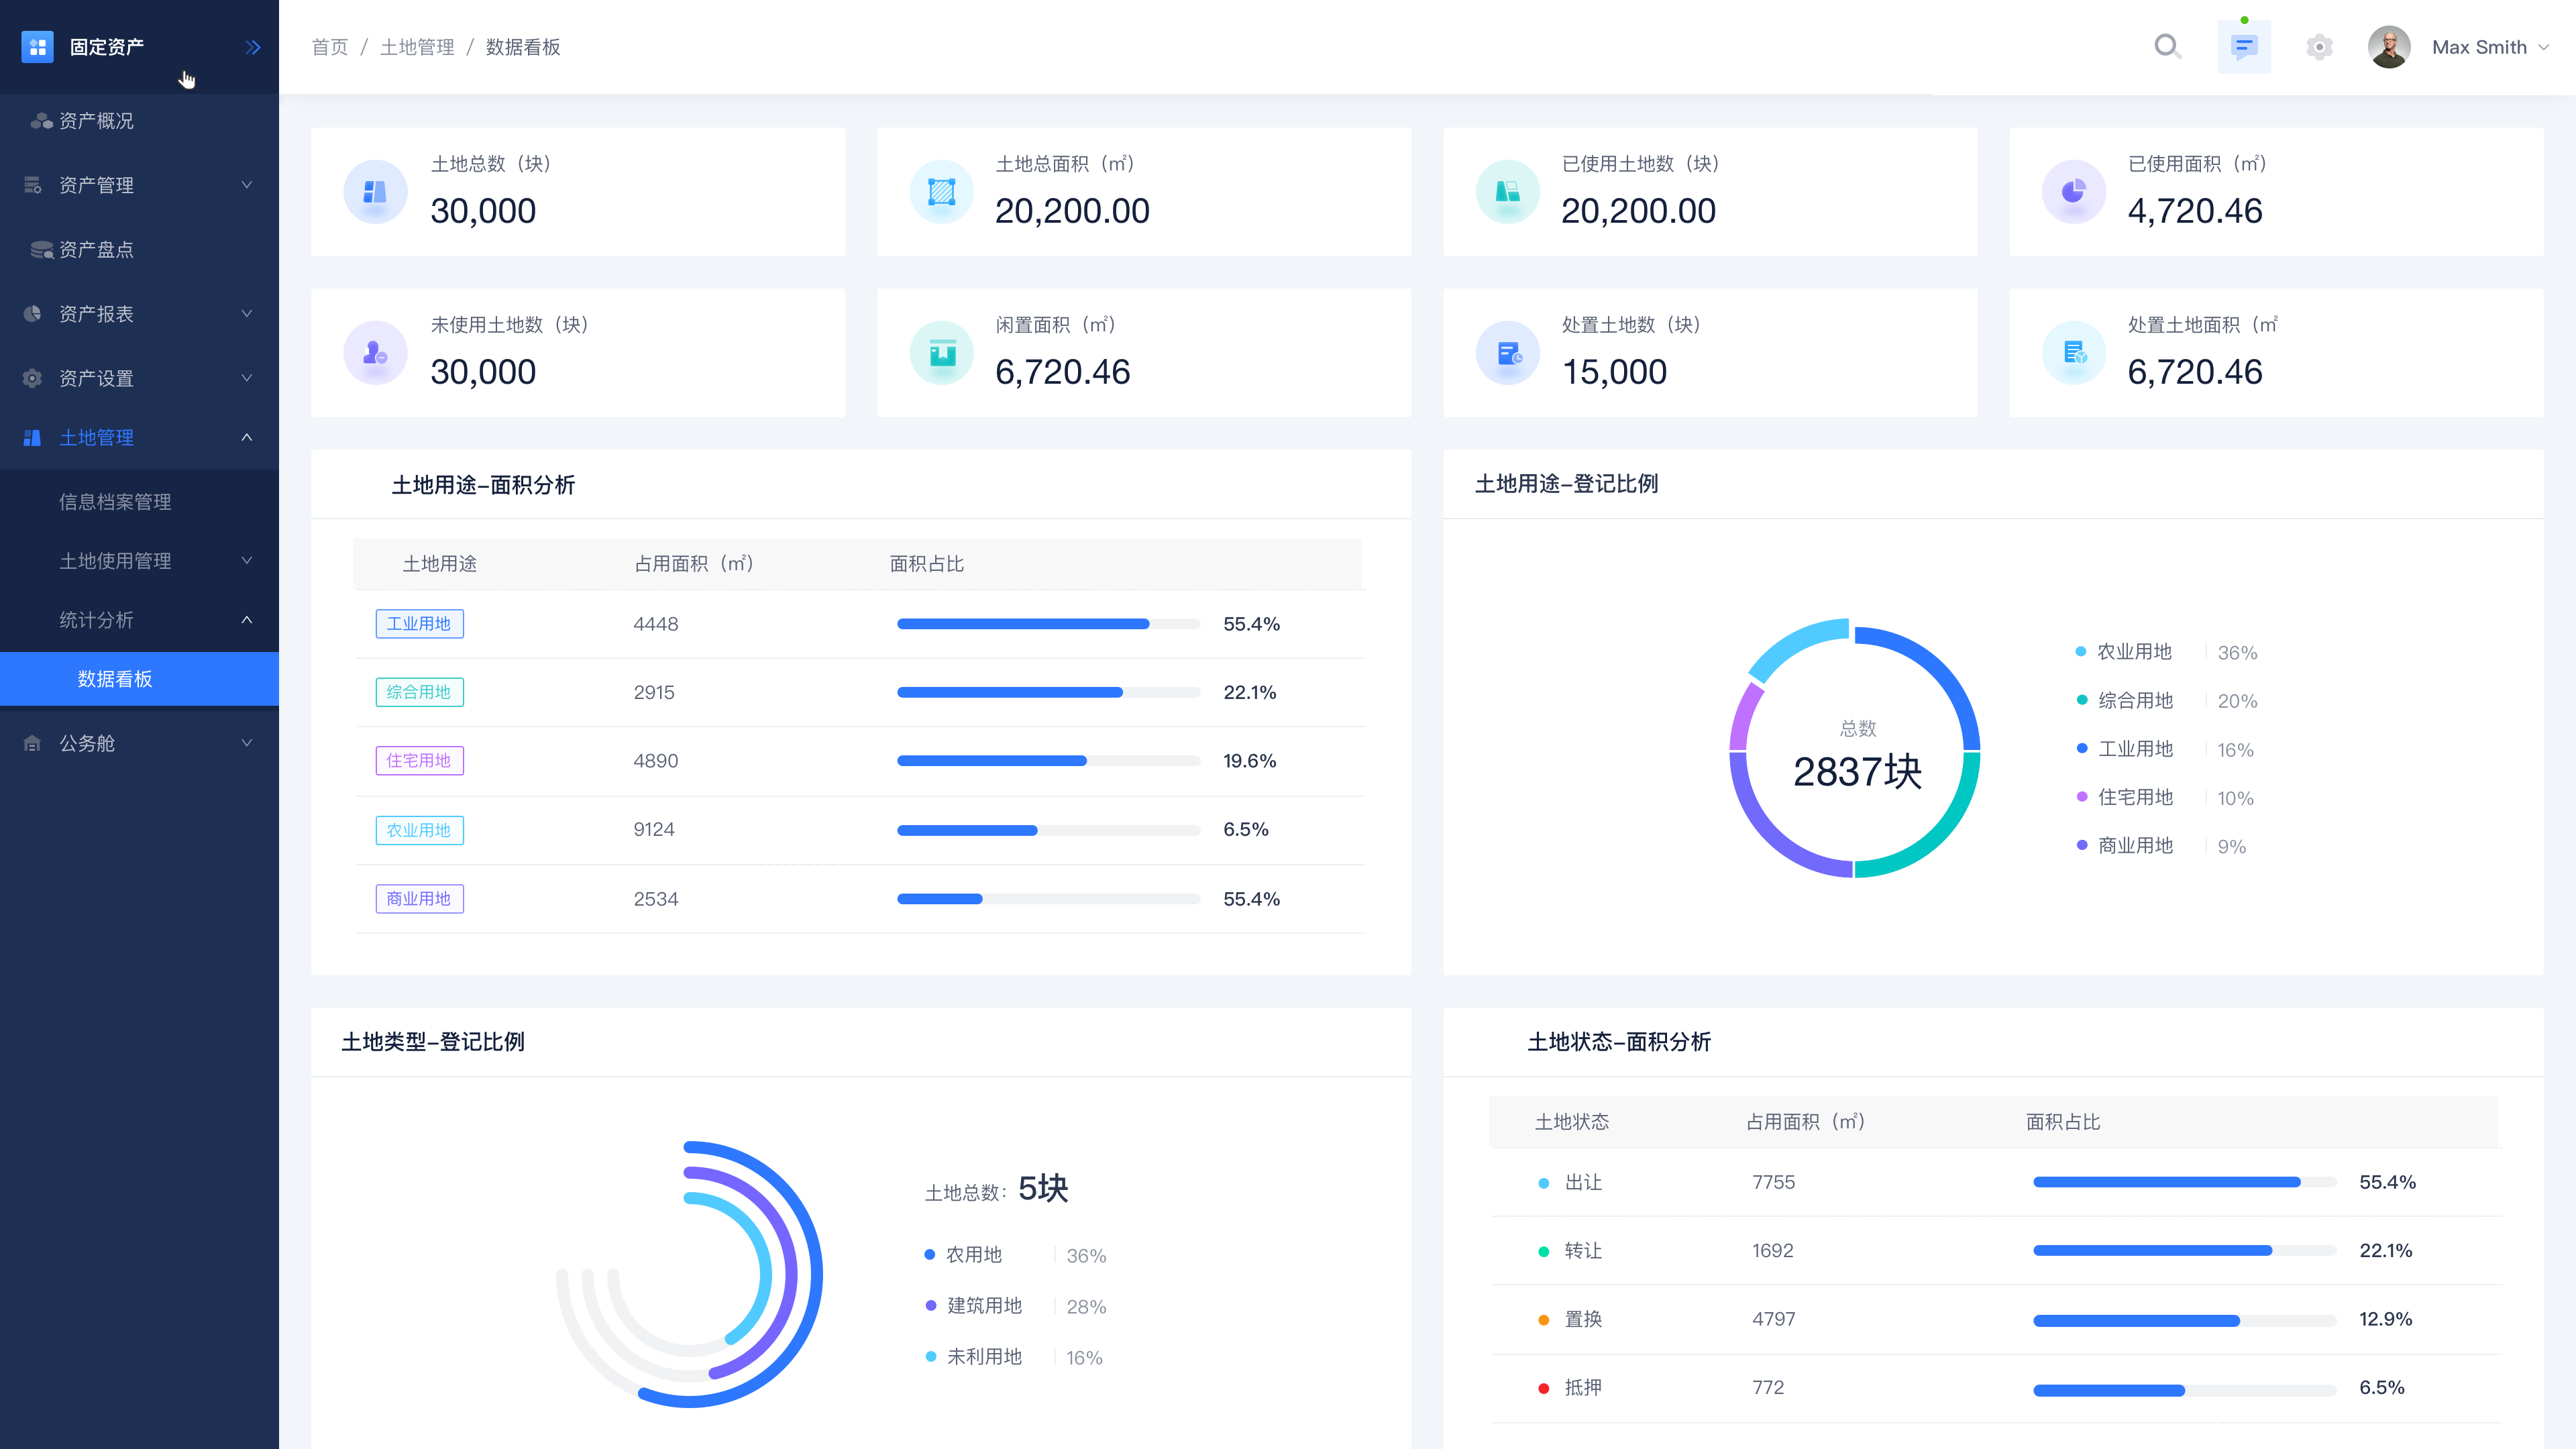Open 信息档案管理 menu item

pyautogui.click(x=115, y=502)
